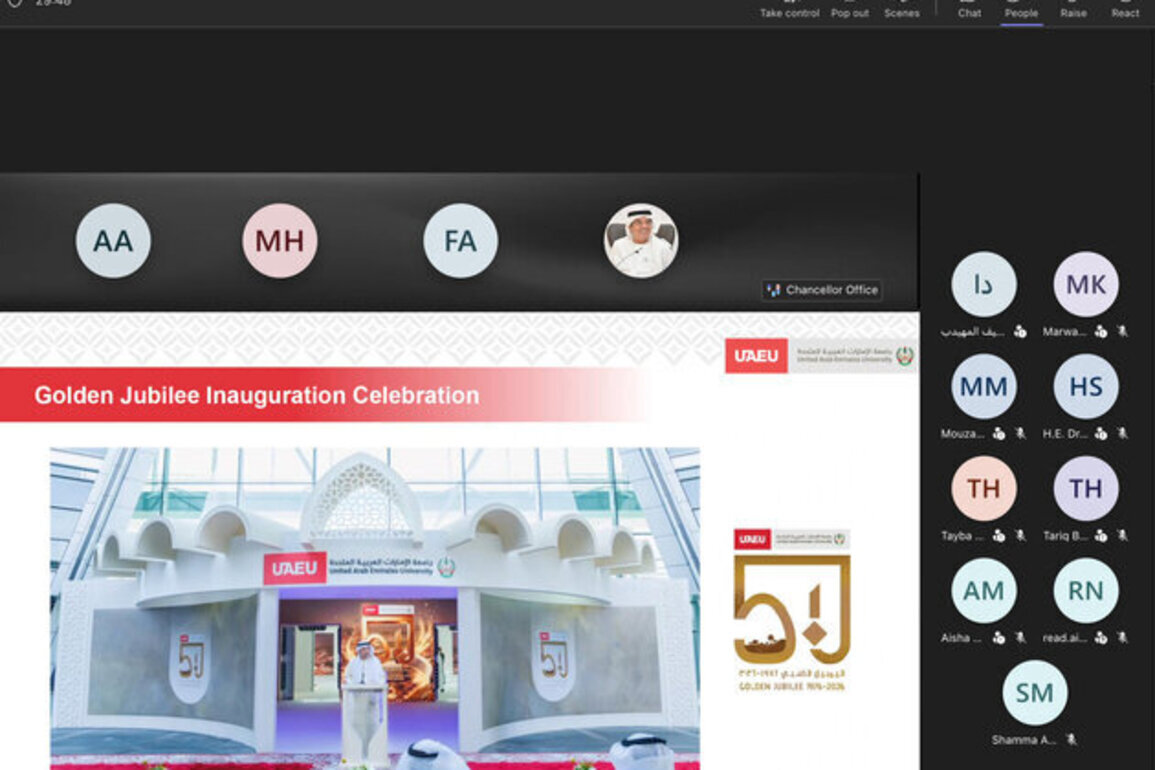Select the AA participant avatar
Viewport: 1155px width, 770px height.
coord(113,241)
